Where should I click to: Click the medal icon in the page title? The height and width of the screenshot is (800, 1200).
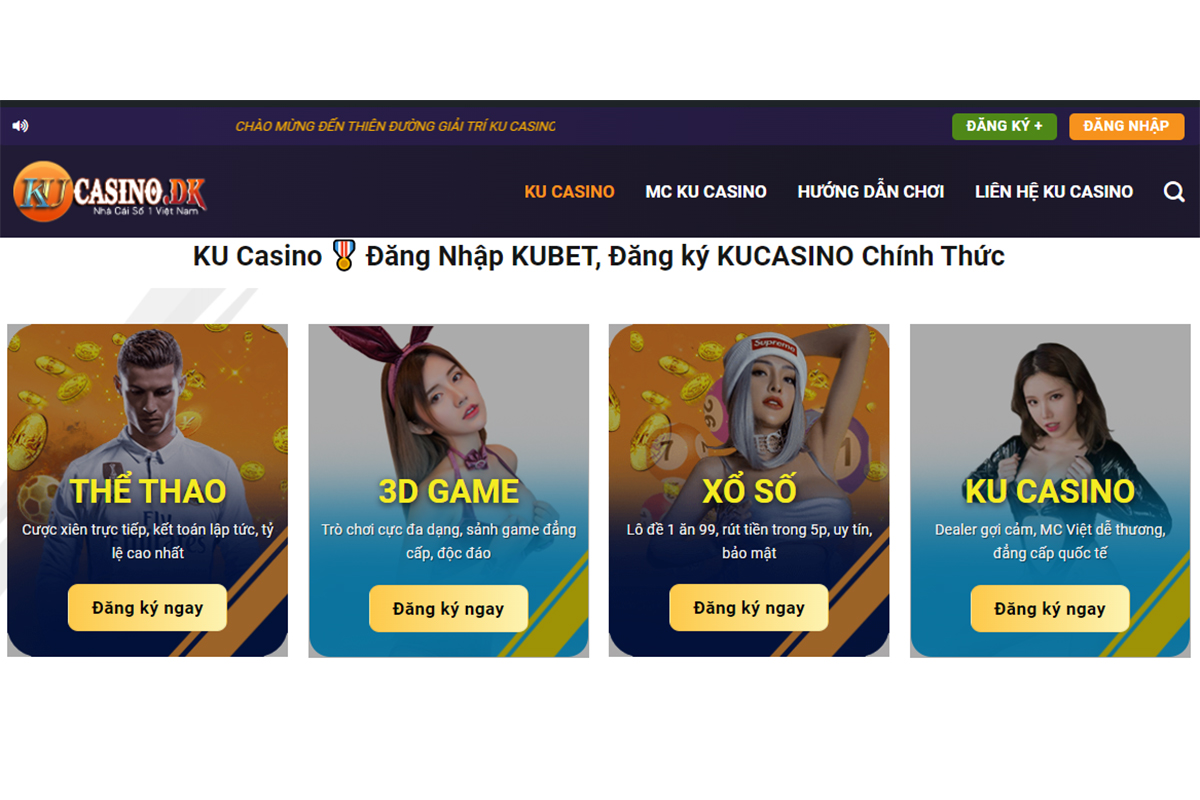pyautogui.click(x=344, y=257)
